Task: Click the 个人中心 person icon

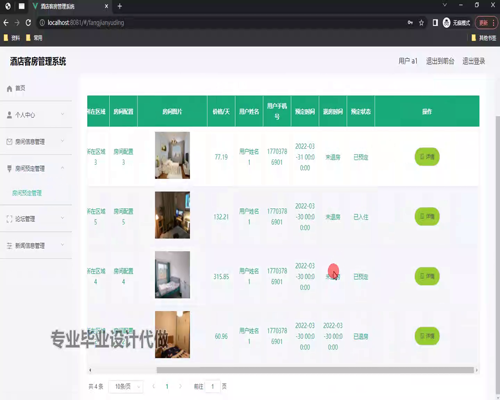Action: (x=9, y=115)
